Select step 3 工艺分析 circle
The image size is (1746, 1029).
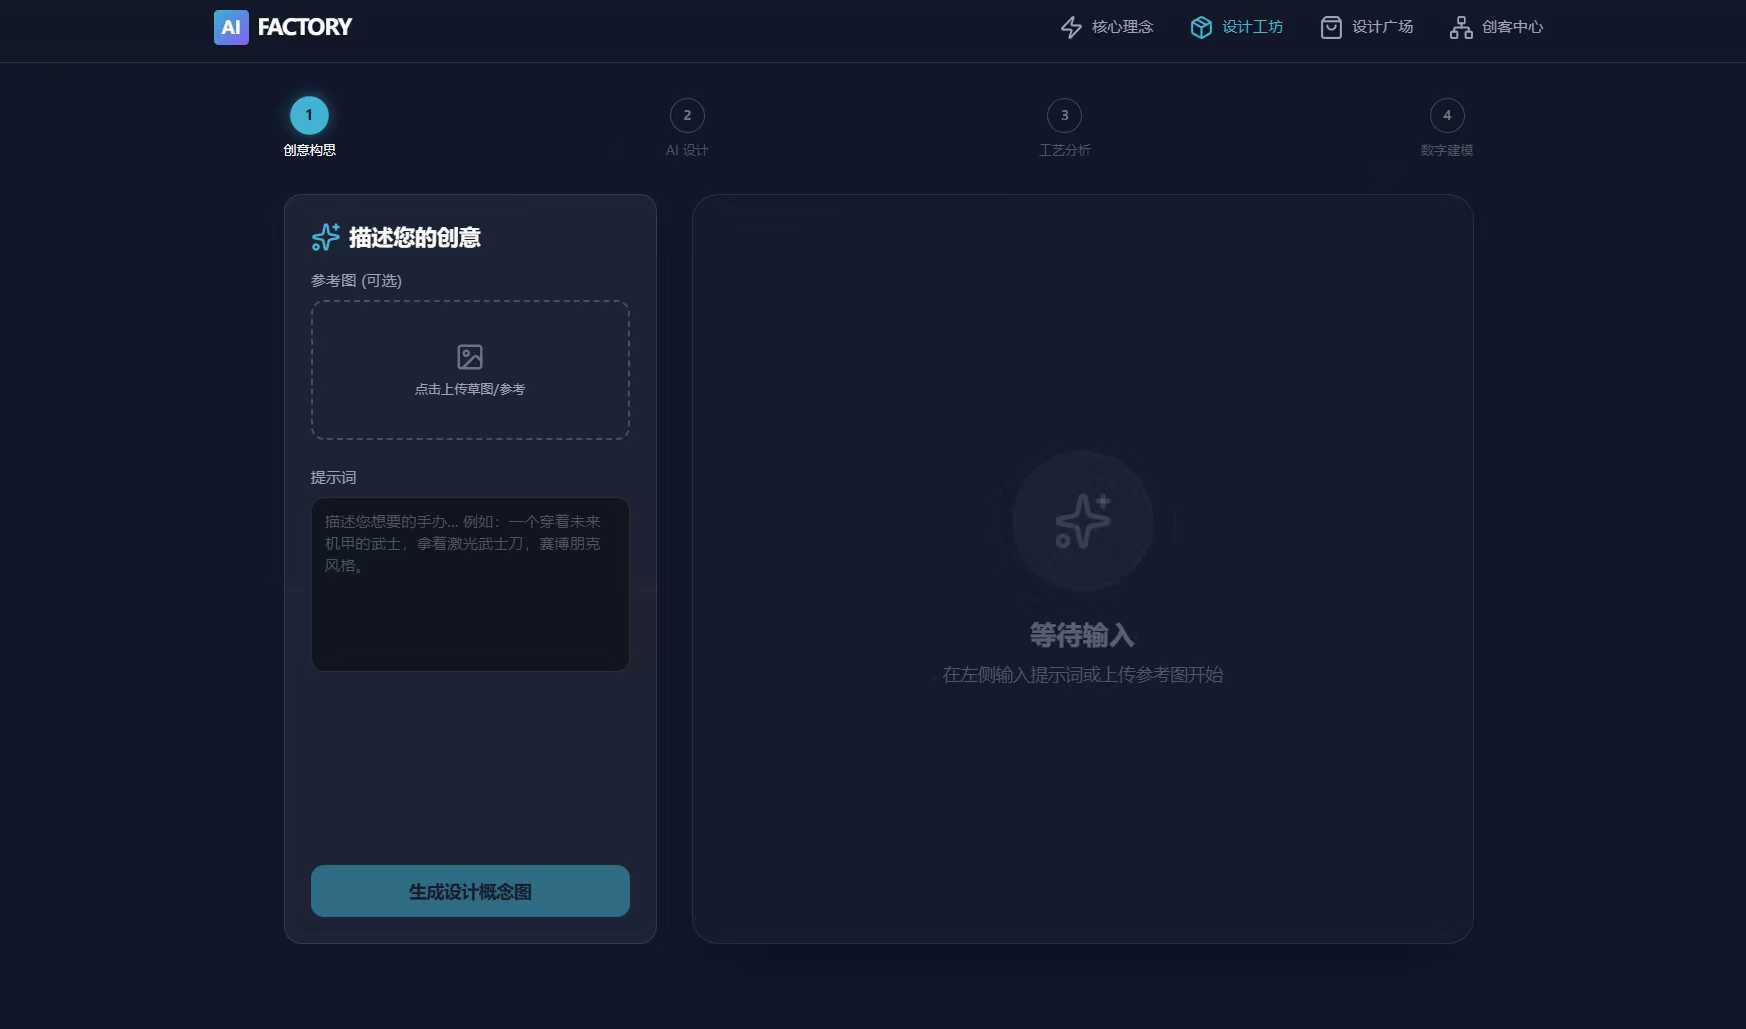[x=1064, y=115]
